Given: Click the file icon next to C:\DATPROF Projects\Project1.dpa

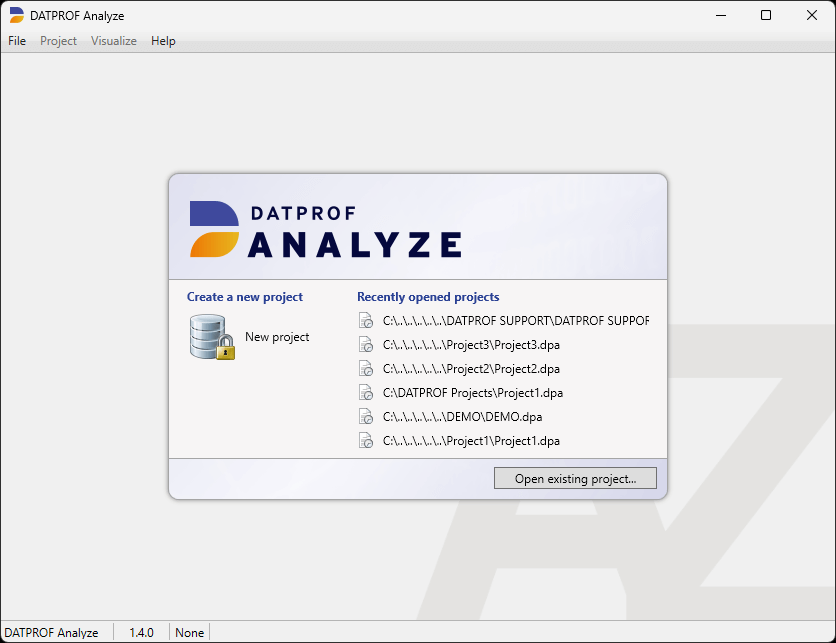Looking at the screenshot, I should 366,392.
